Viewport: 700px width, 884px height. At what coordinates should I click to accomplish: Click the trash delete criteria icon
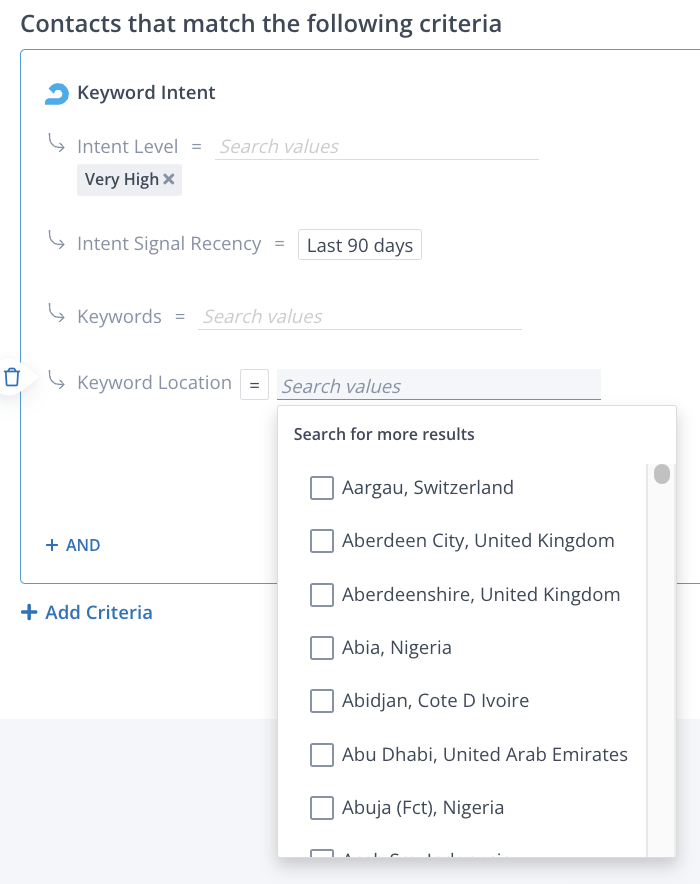[x=12, y=378]
